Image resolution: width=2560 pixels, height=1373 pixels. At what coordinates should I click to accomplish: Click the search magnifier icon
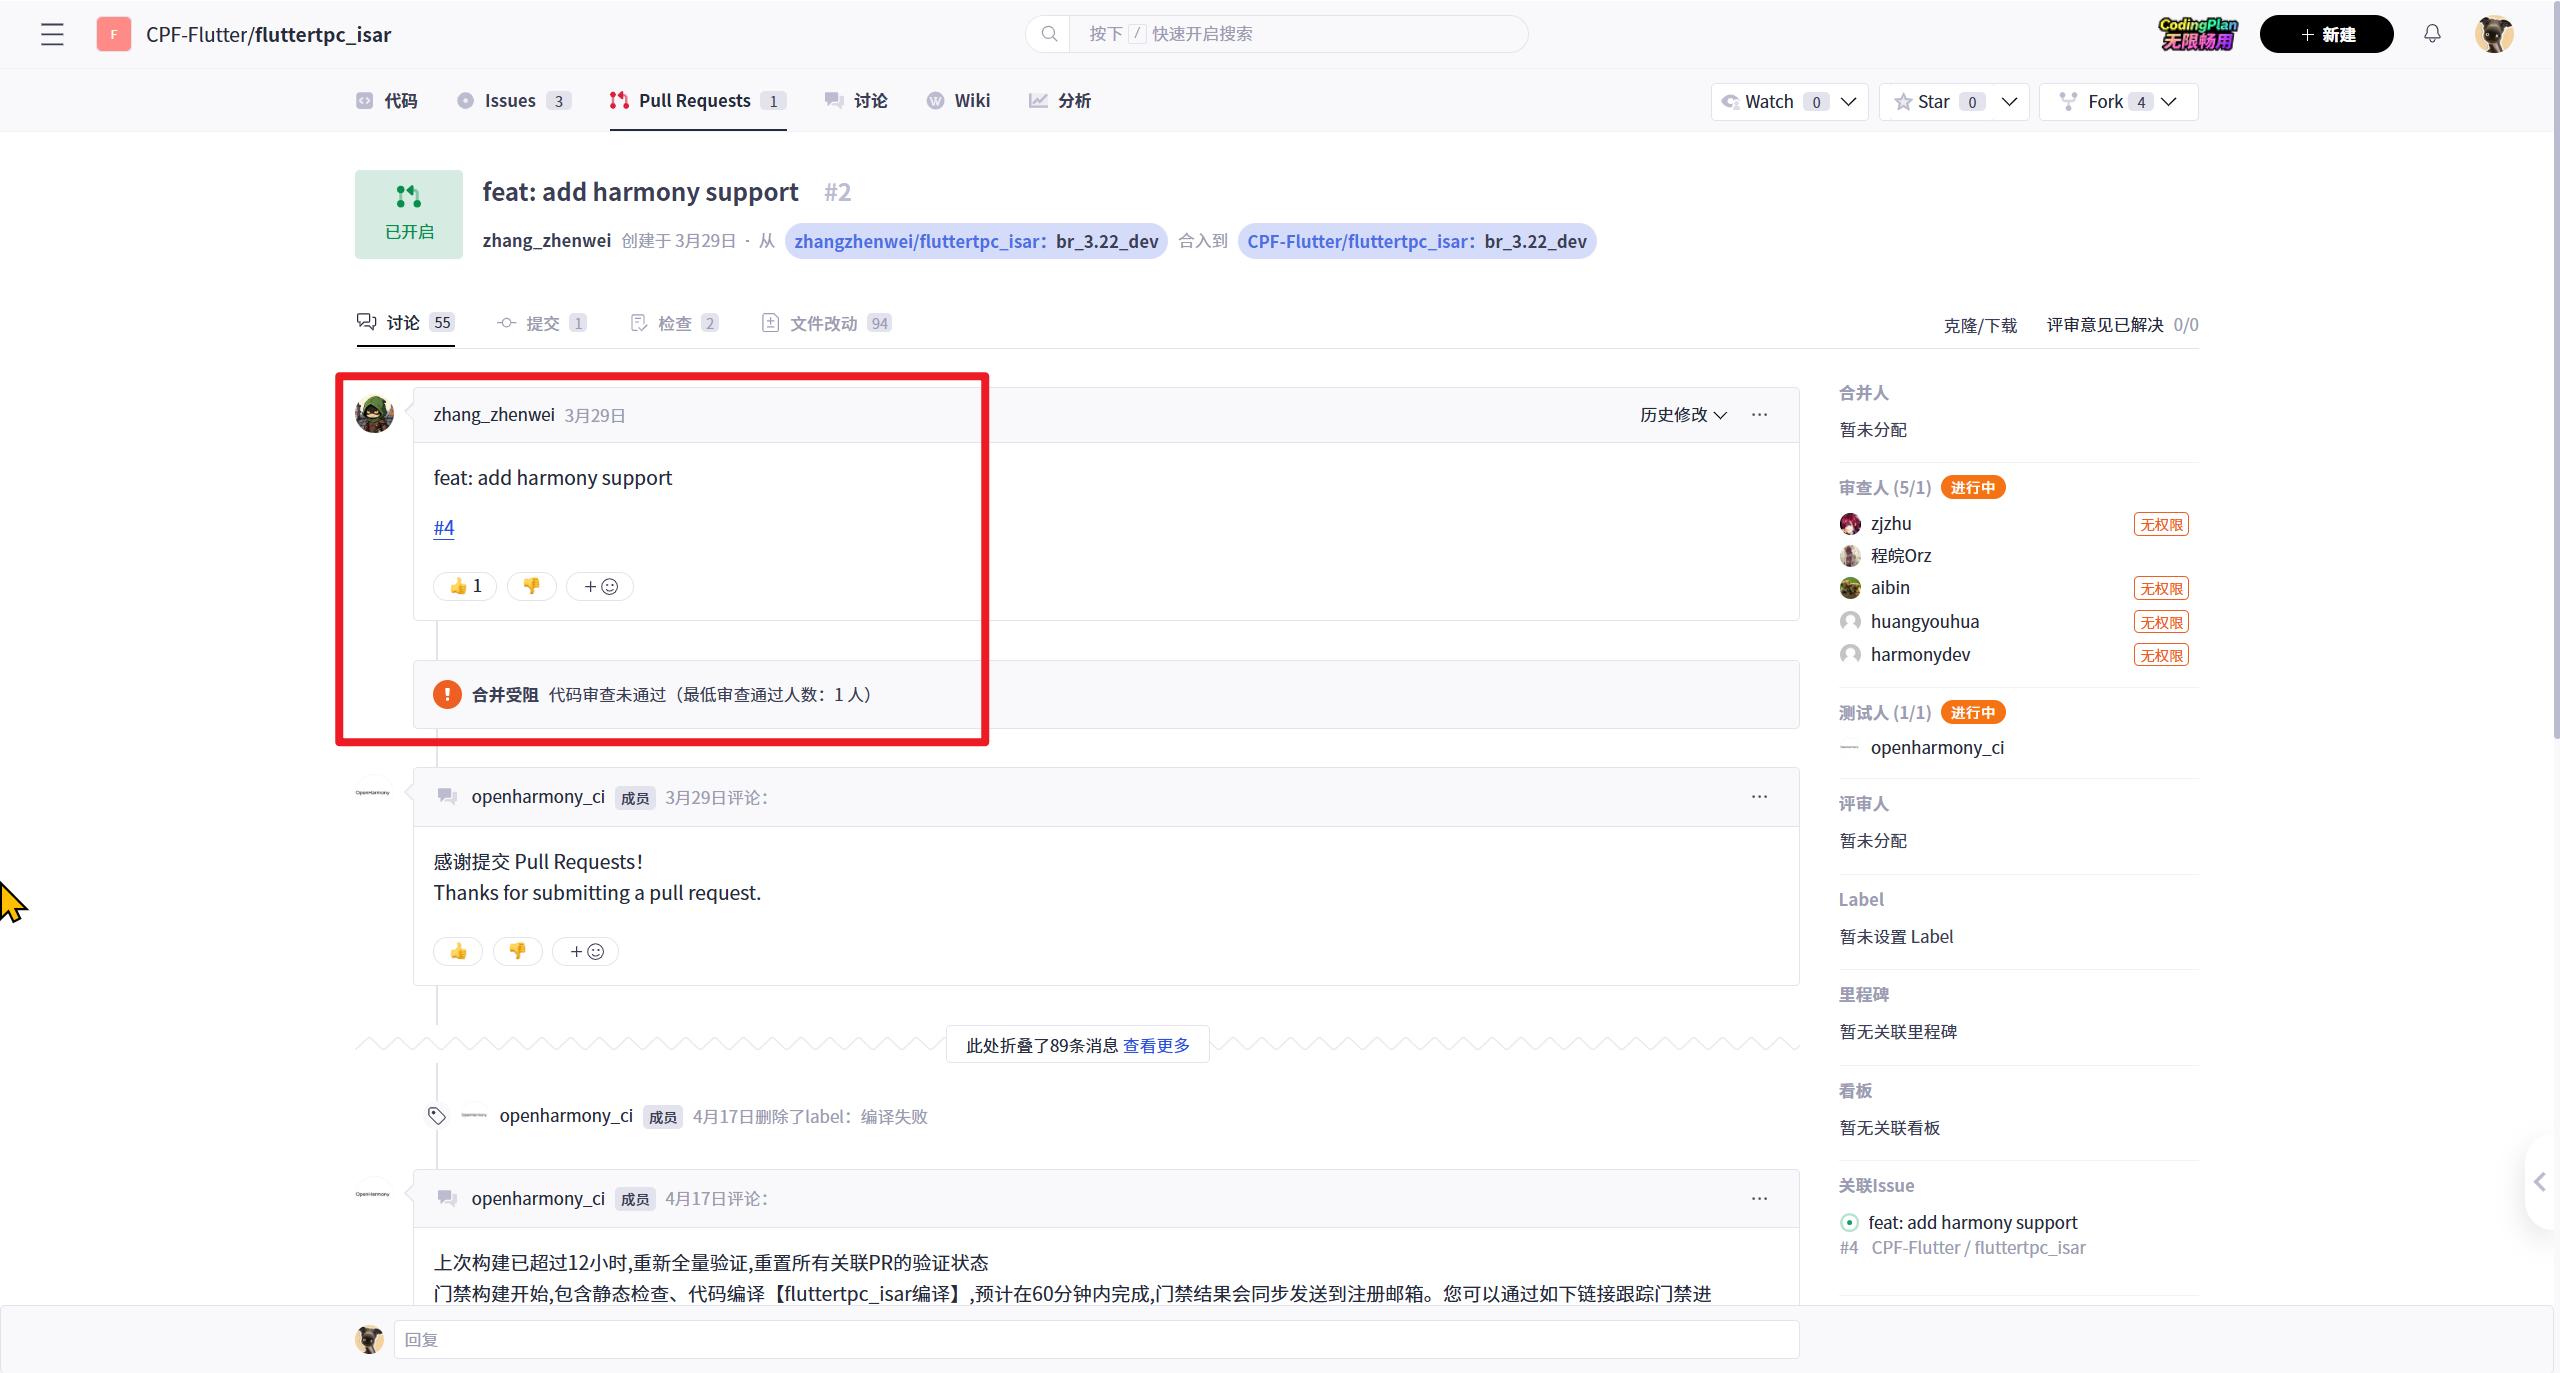(1049, 34)
